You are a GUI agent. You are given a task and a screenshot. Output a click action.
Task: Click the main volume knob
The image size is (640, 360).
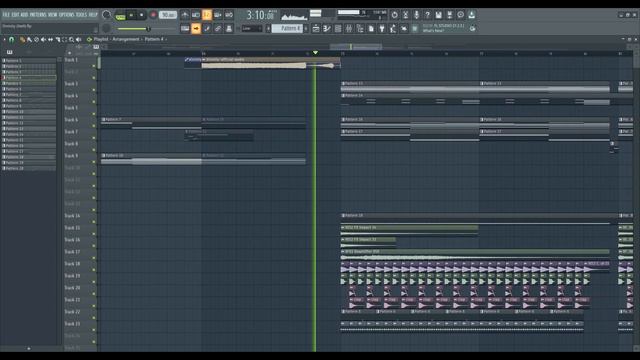point(106,15)
